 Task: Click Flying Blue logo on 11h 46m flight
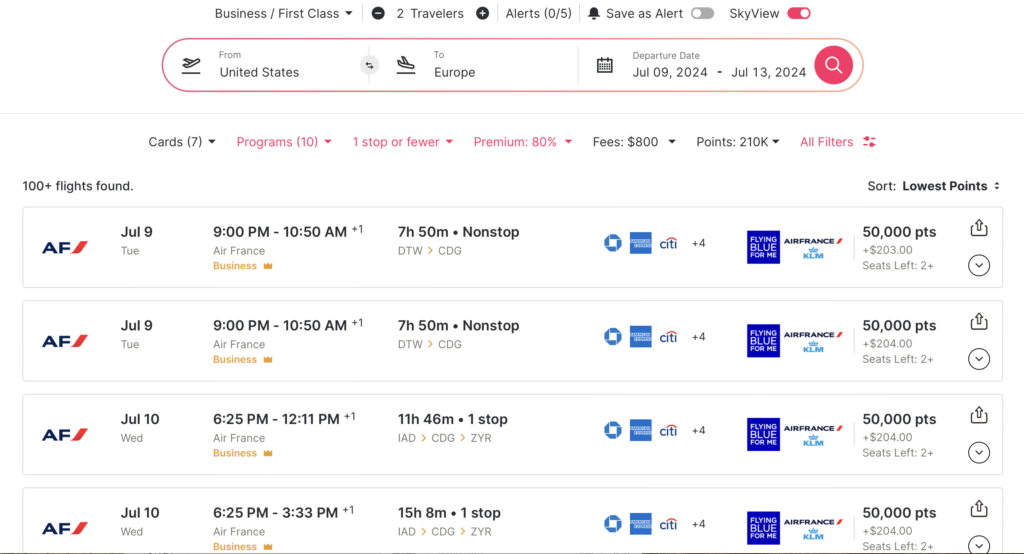pyautogui.click(x=763, y=434)
